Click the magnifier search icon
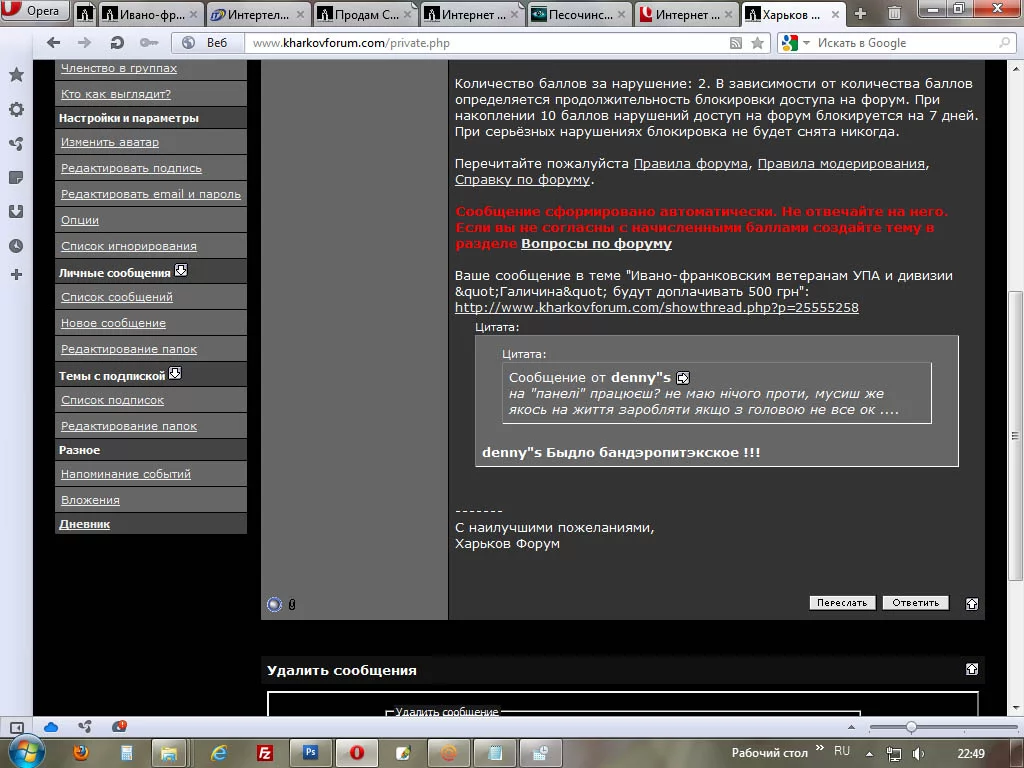1024x768 pixels. 1004,42
